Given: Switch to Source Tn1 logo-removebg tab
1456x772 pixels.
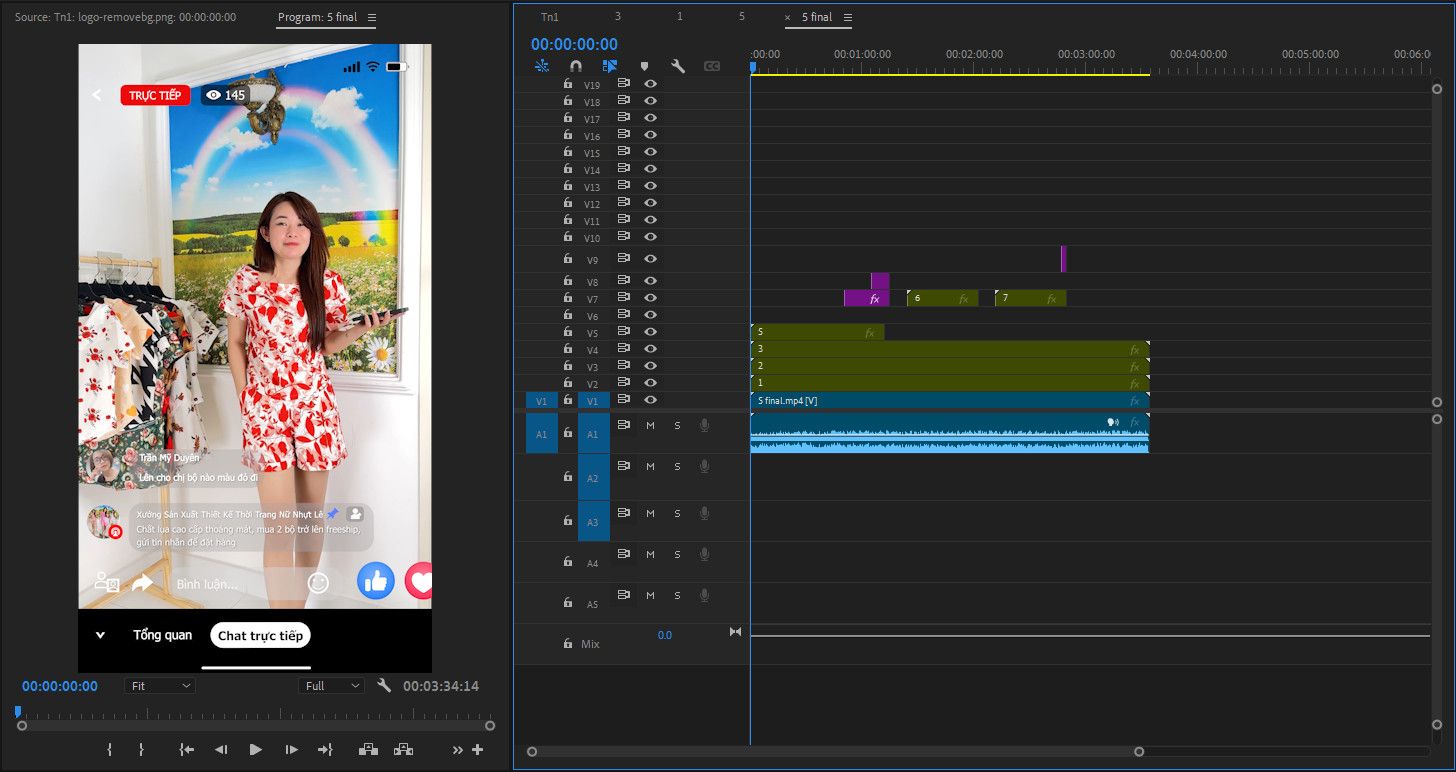Looking at the screenshot, I should point(125,17).
